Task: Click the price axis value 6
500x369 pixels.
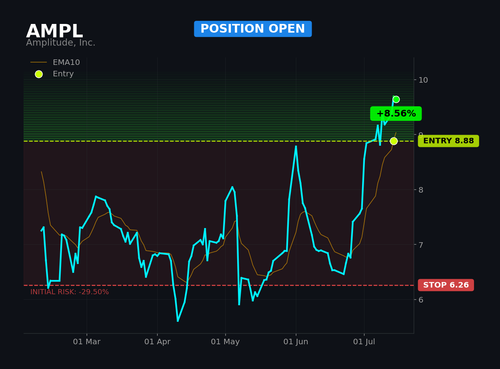Action: pyautogui.click(x=421, y=300)
